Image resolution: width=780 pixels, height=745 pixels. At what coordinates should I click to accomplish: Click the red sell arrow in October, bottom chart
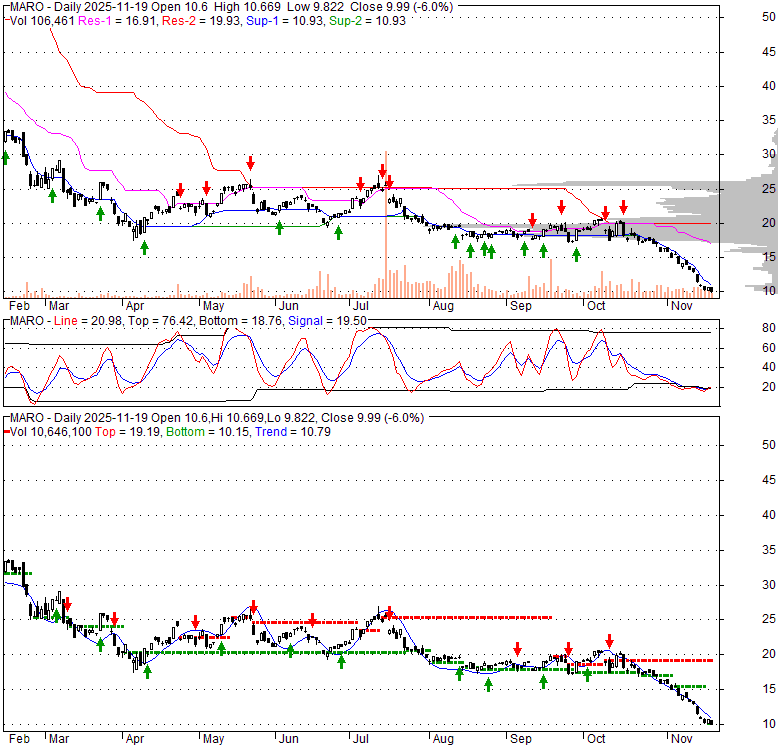click(608, 641)
